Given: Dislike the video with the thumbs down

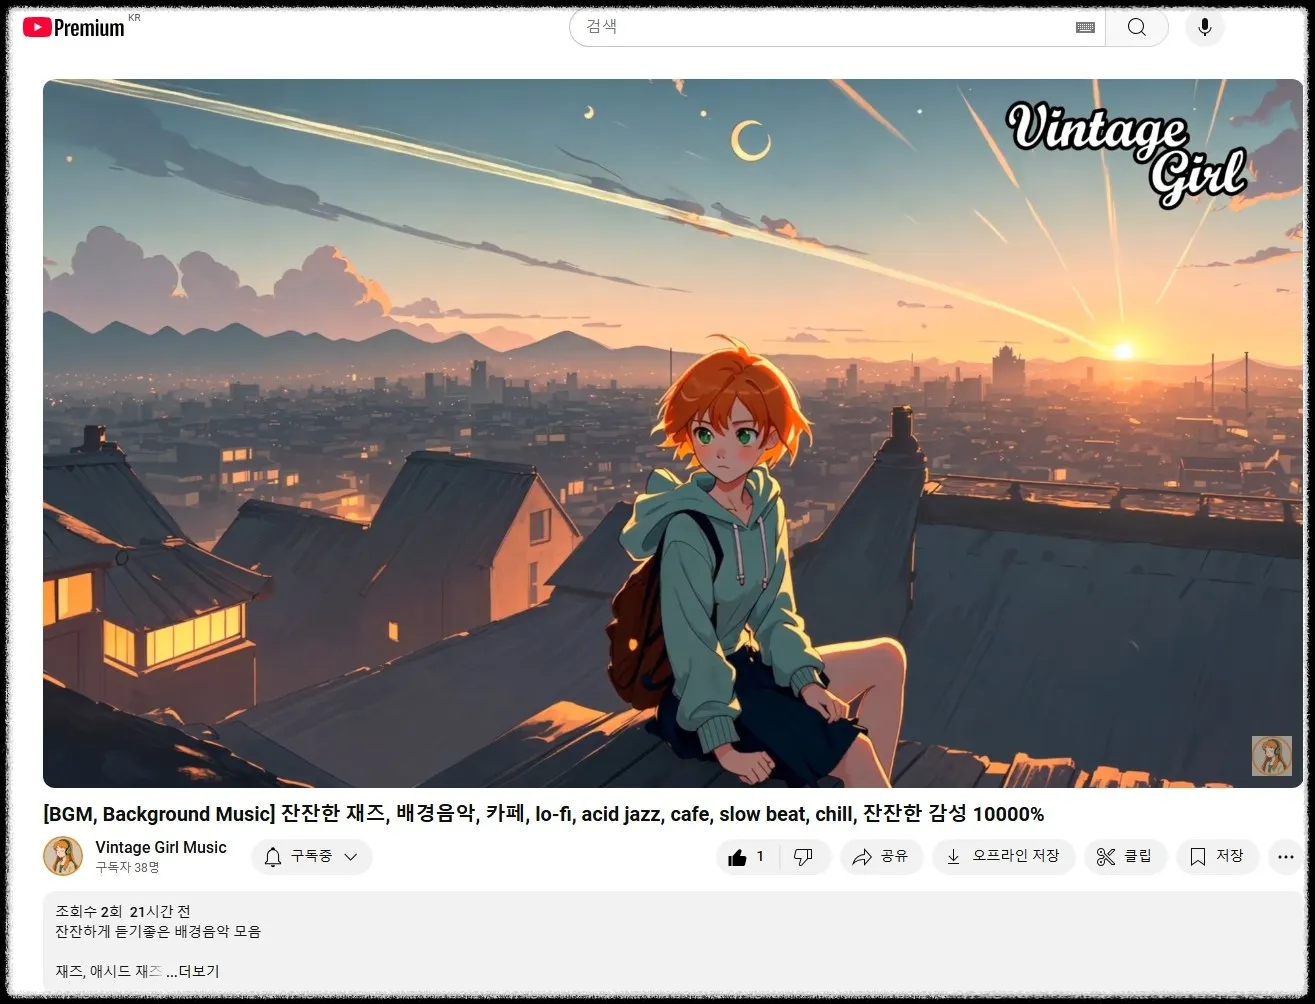Looking at the screenshot, I should [x=804, y=857].
